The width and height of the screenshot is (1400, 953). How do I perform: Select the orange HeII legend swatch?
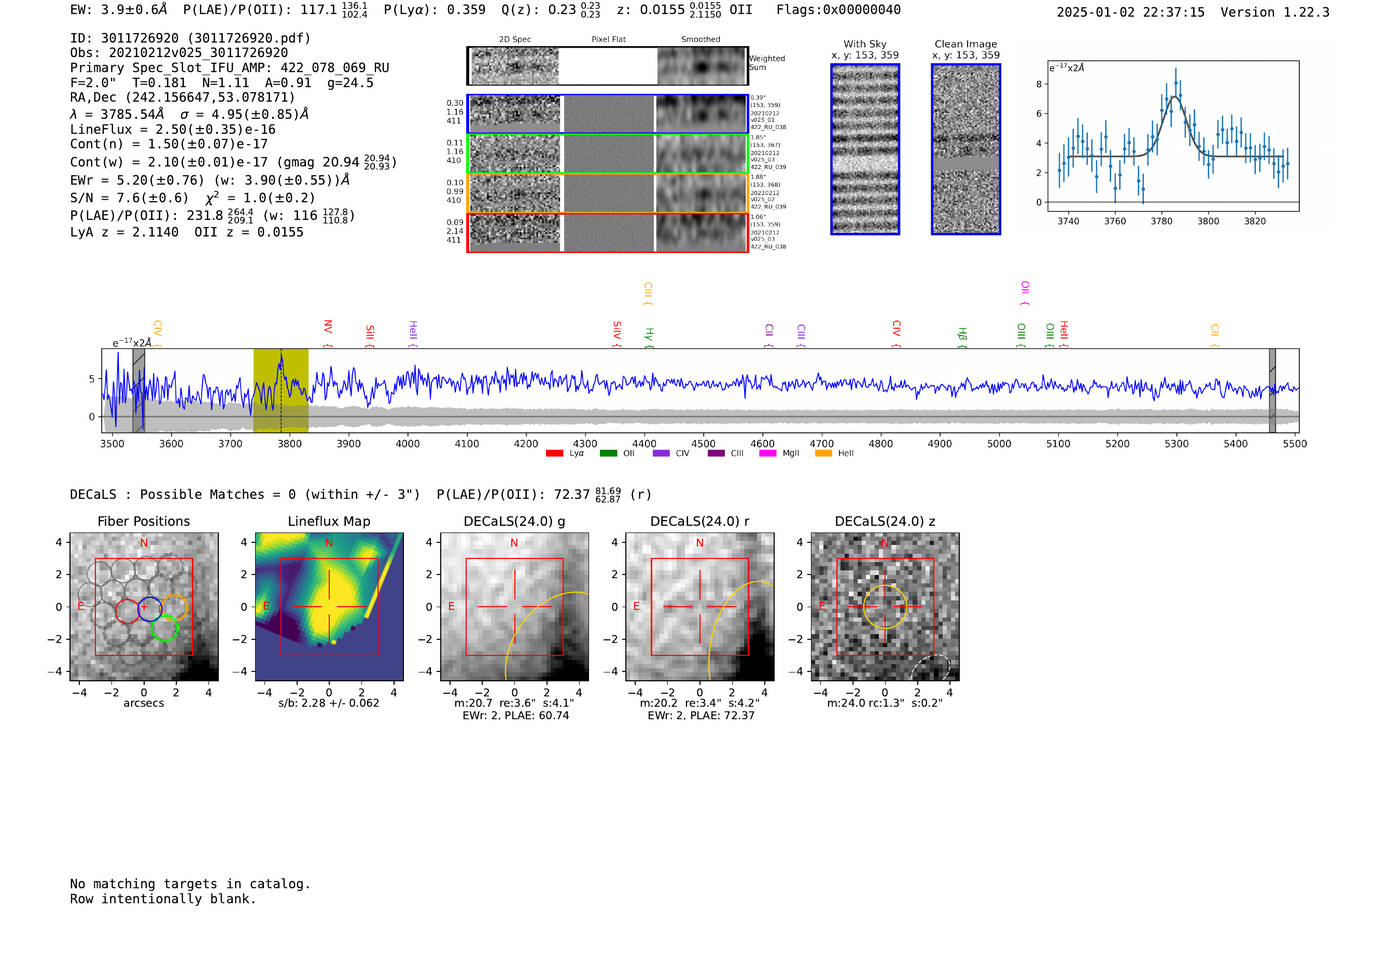coord(823,453)
